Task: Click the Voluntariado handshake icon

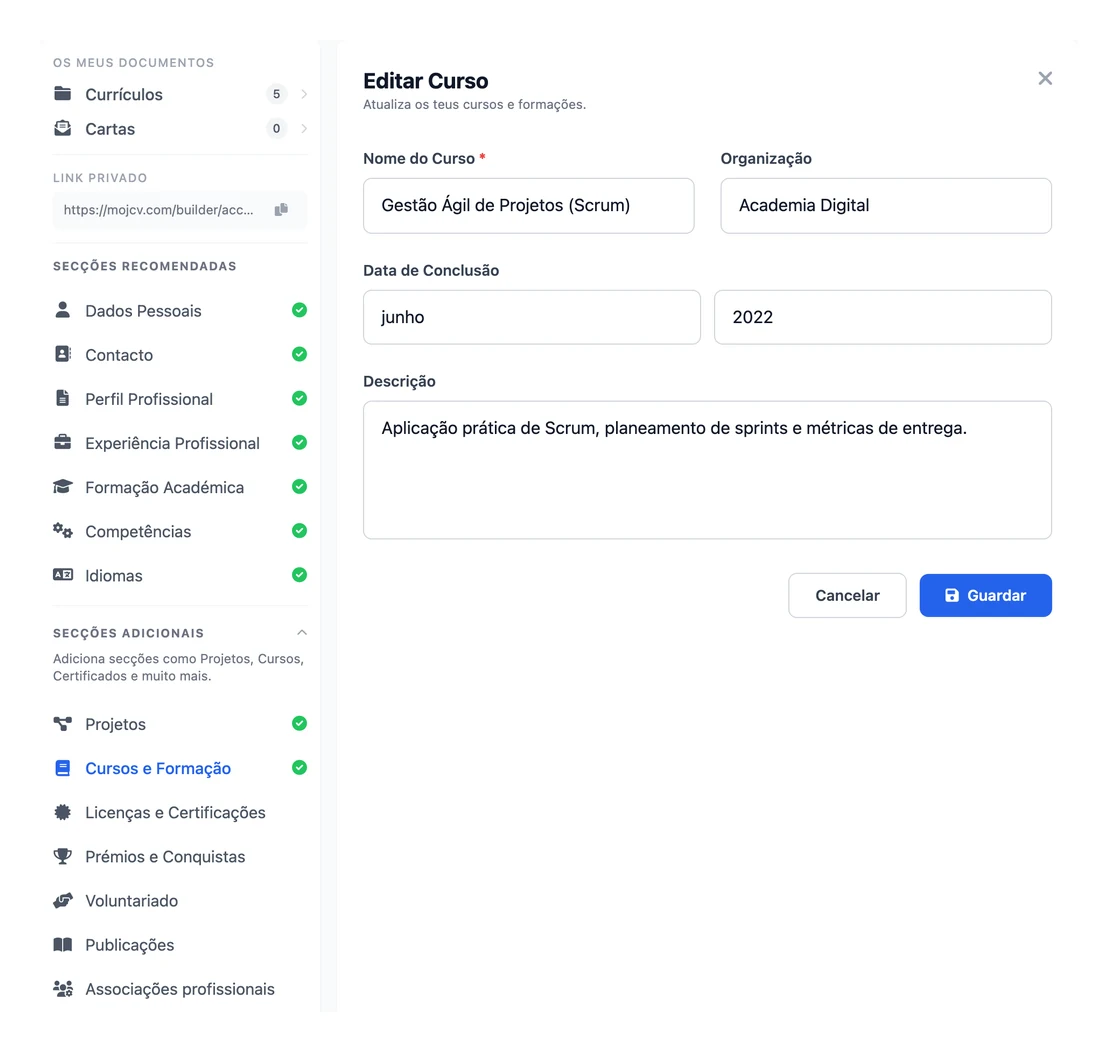Action: tap(63, 901)
